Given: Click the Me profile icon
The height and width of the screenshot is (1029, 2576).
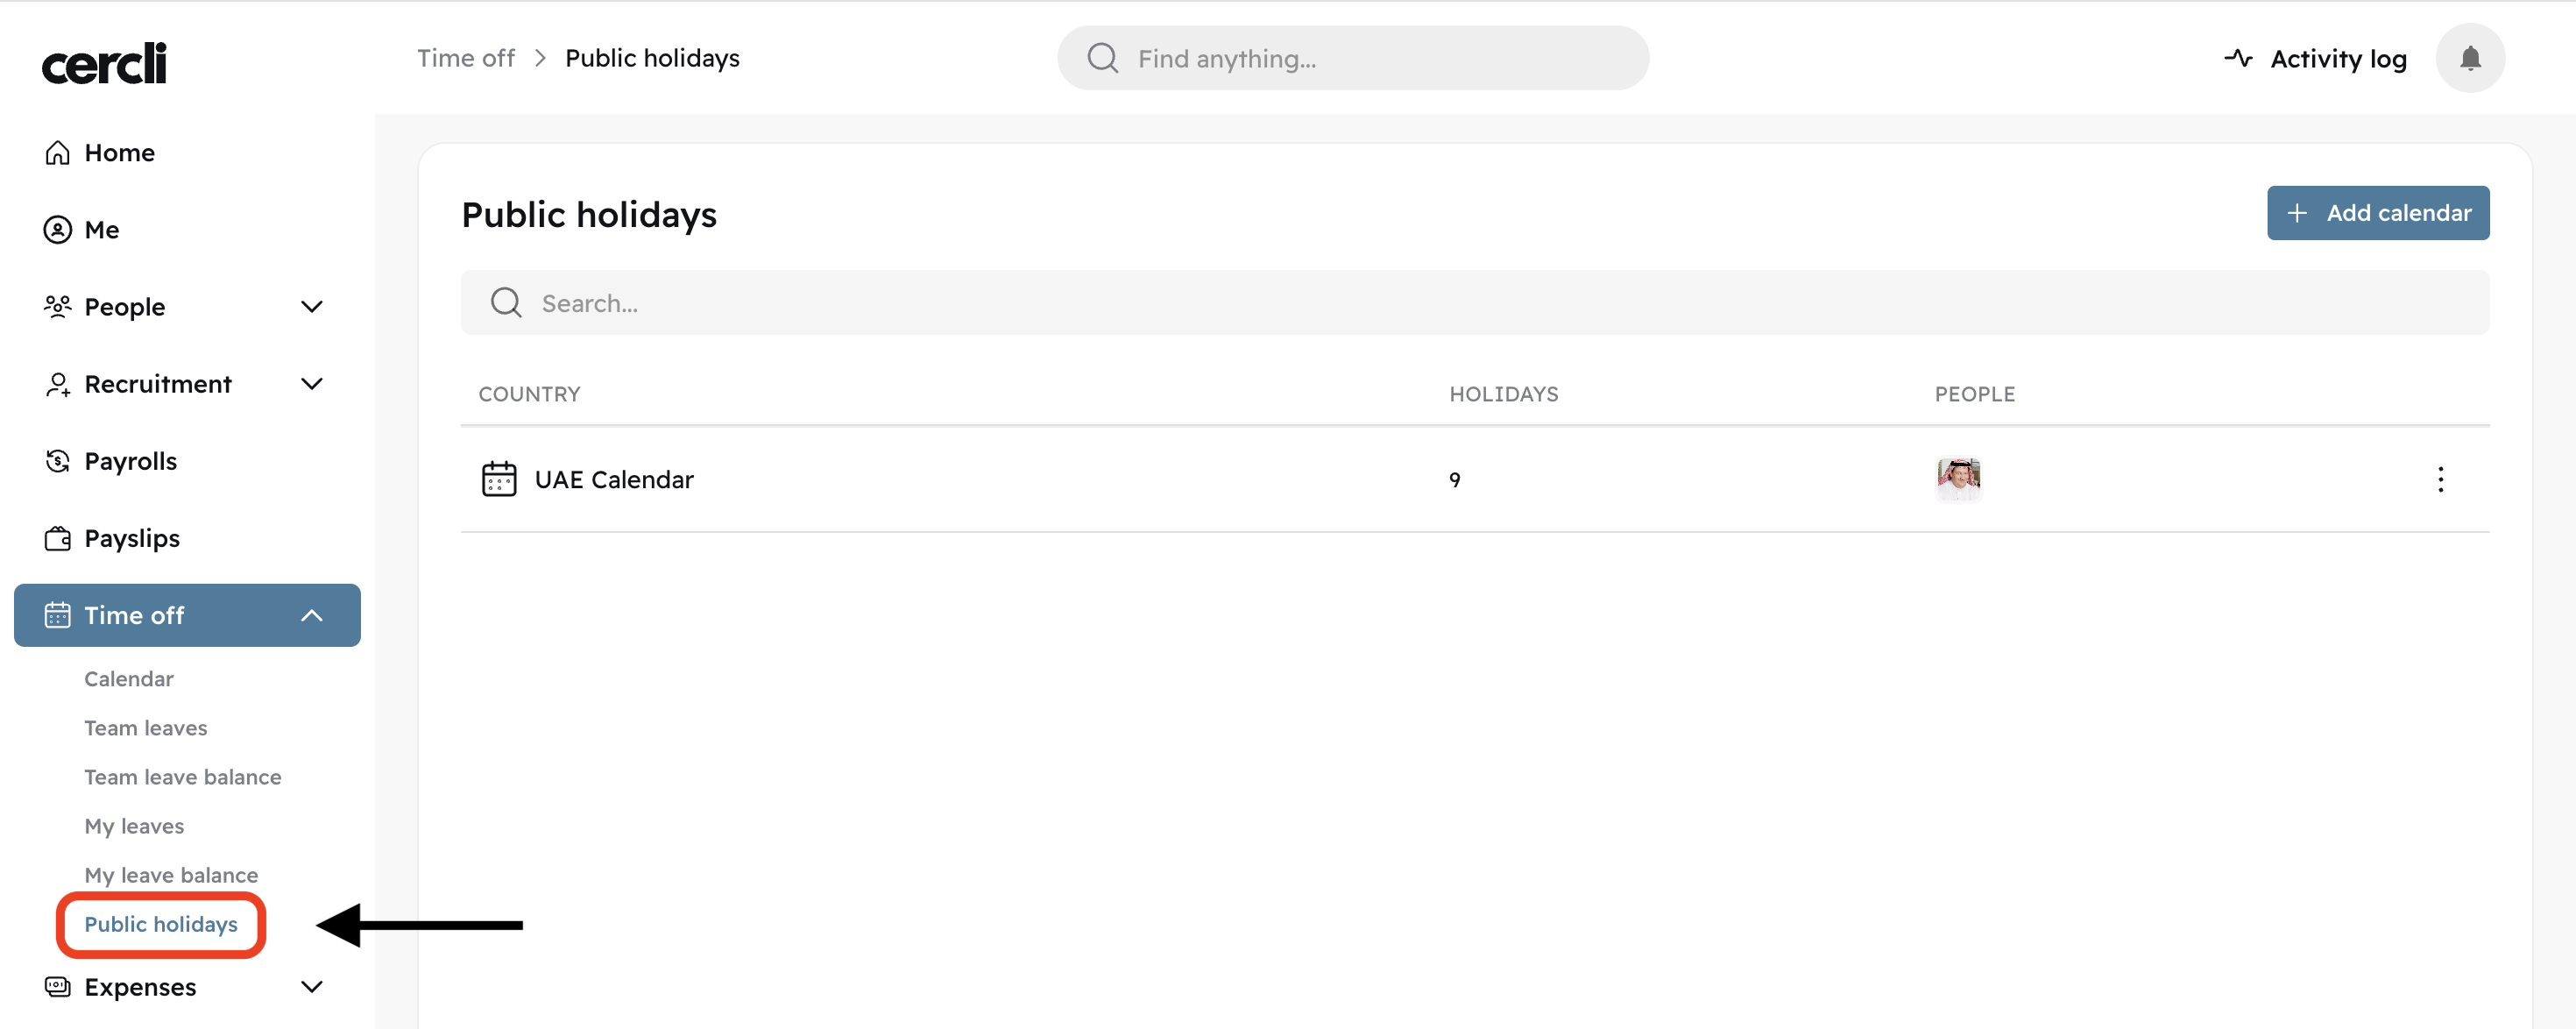Looking at the screenshot, I should (x=58, y=230).
